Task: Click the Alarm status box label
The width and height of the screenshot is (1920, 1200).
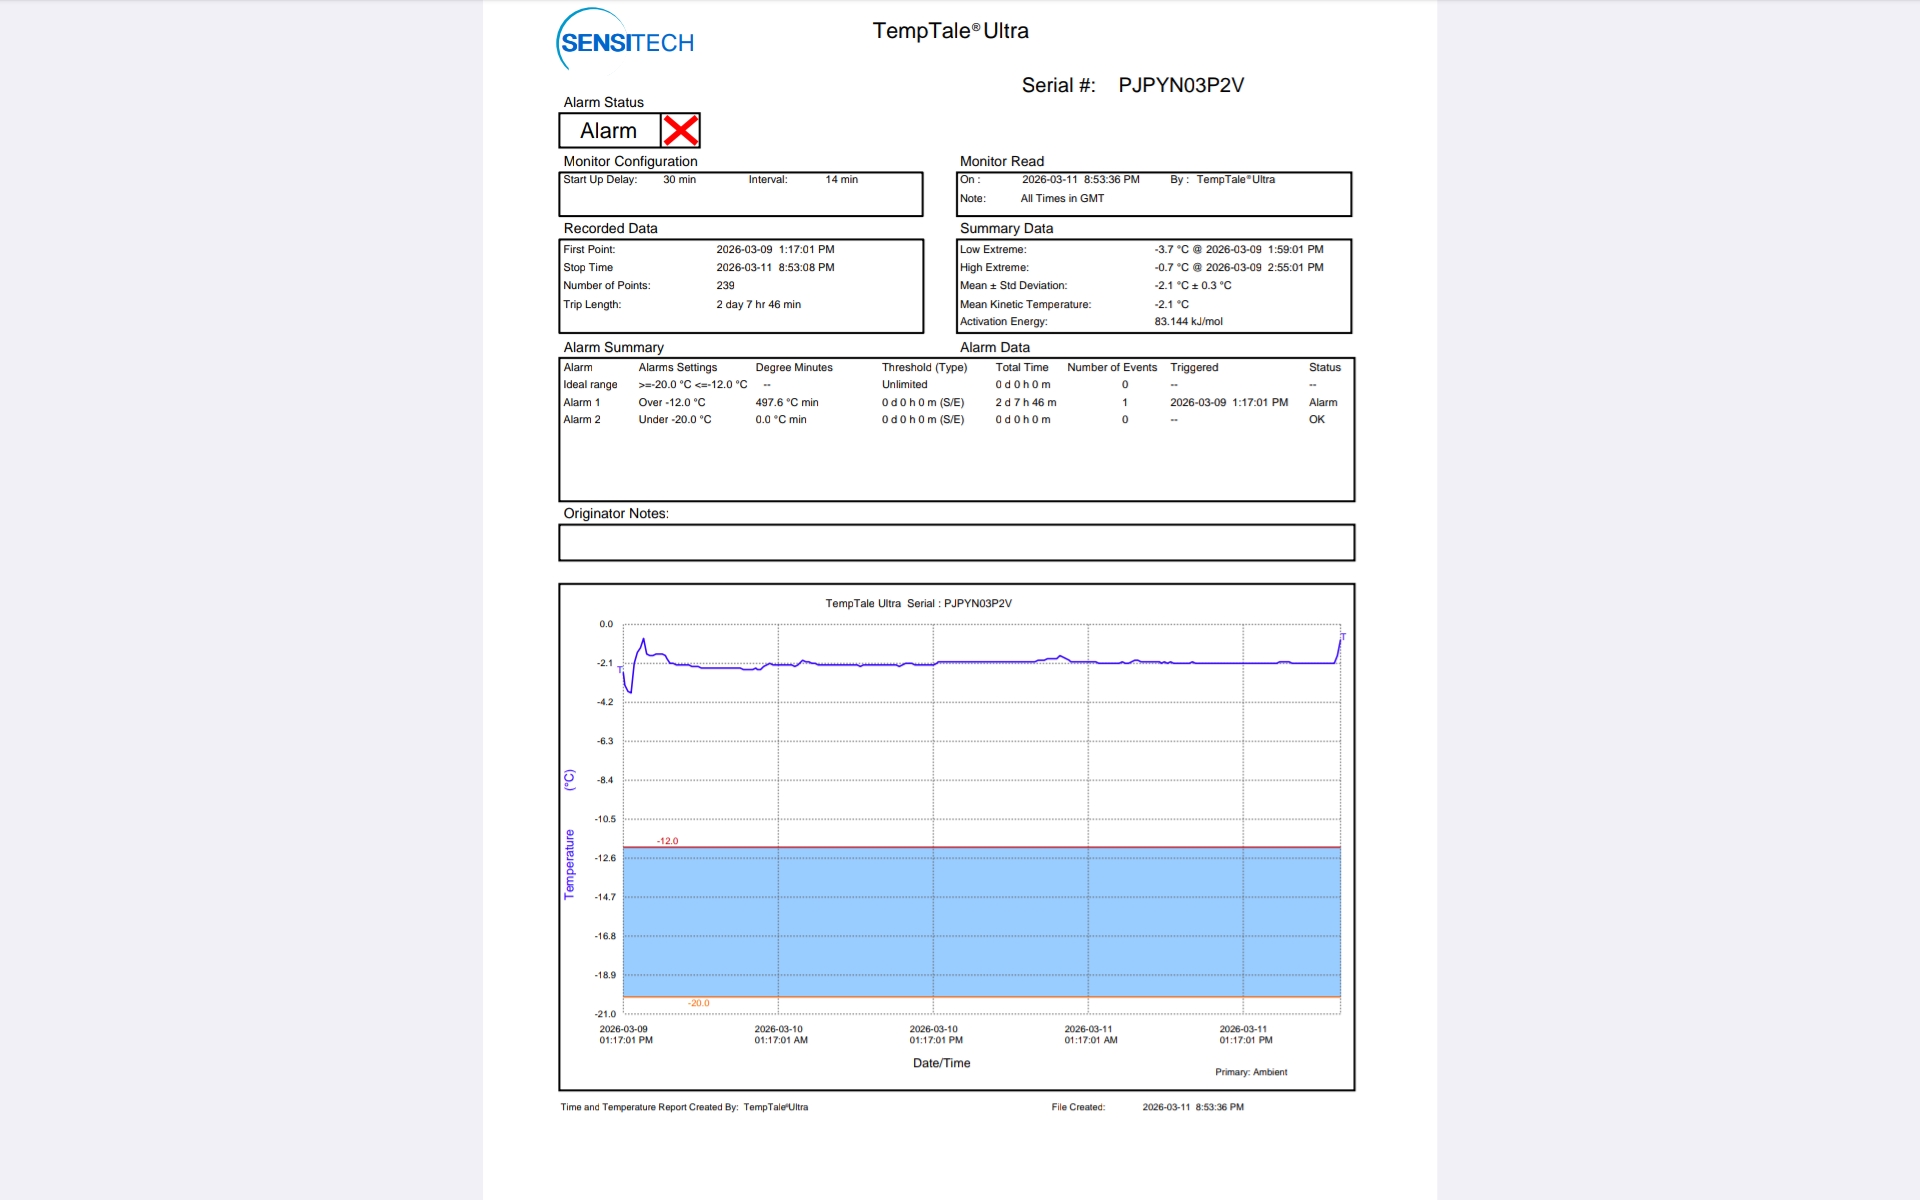Action: (x=608, y=131)
